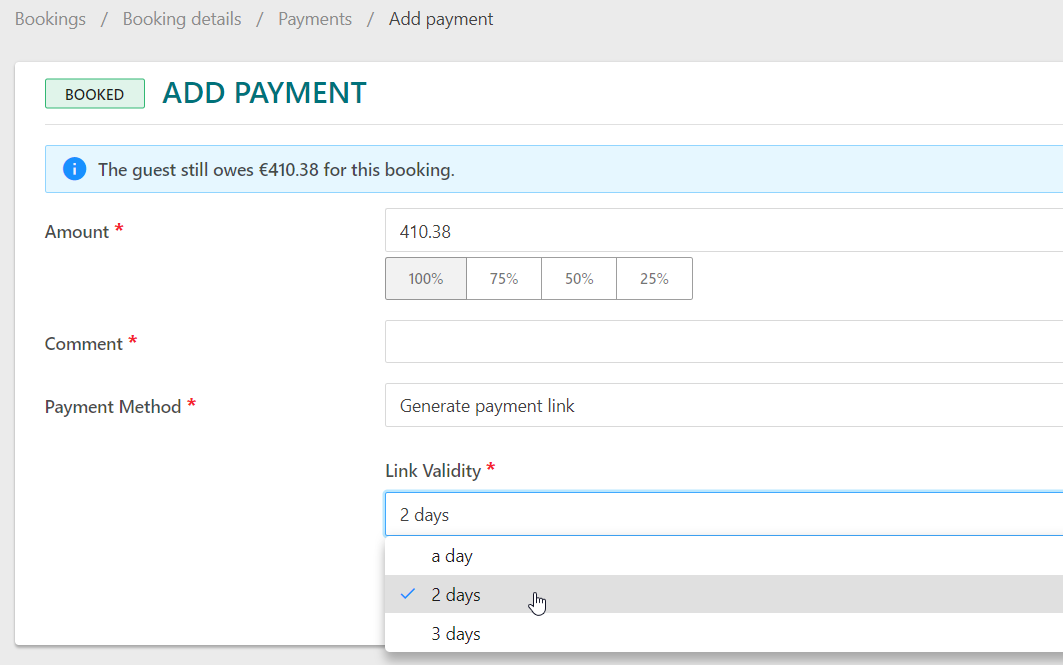The height and width of the screenshot is (665, 1063).
Task: Click the guest still owes €410.38 notice
Action: point(276,170)
